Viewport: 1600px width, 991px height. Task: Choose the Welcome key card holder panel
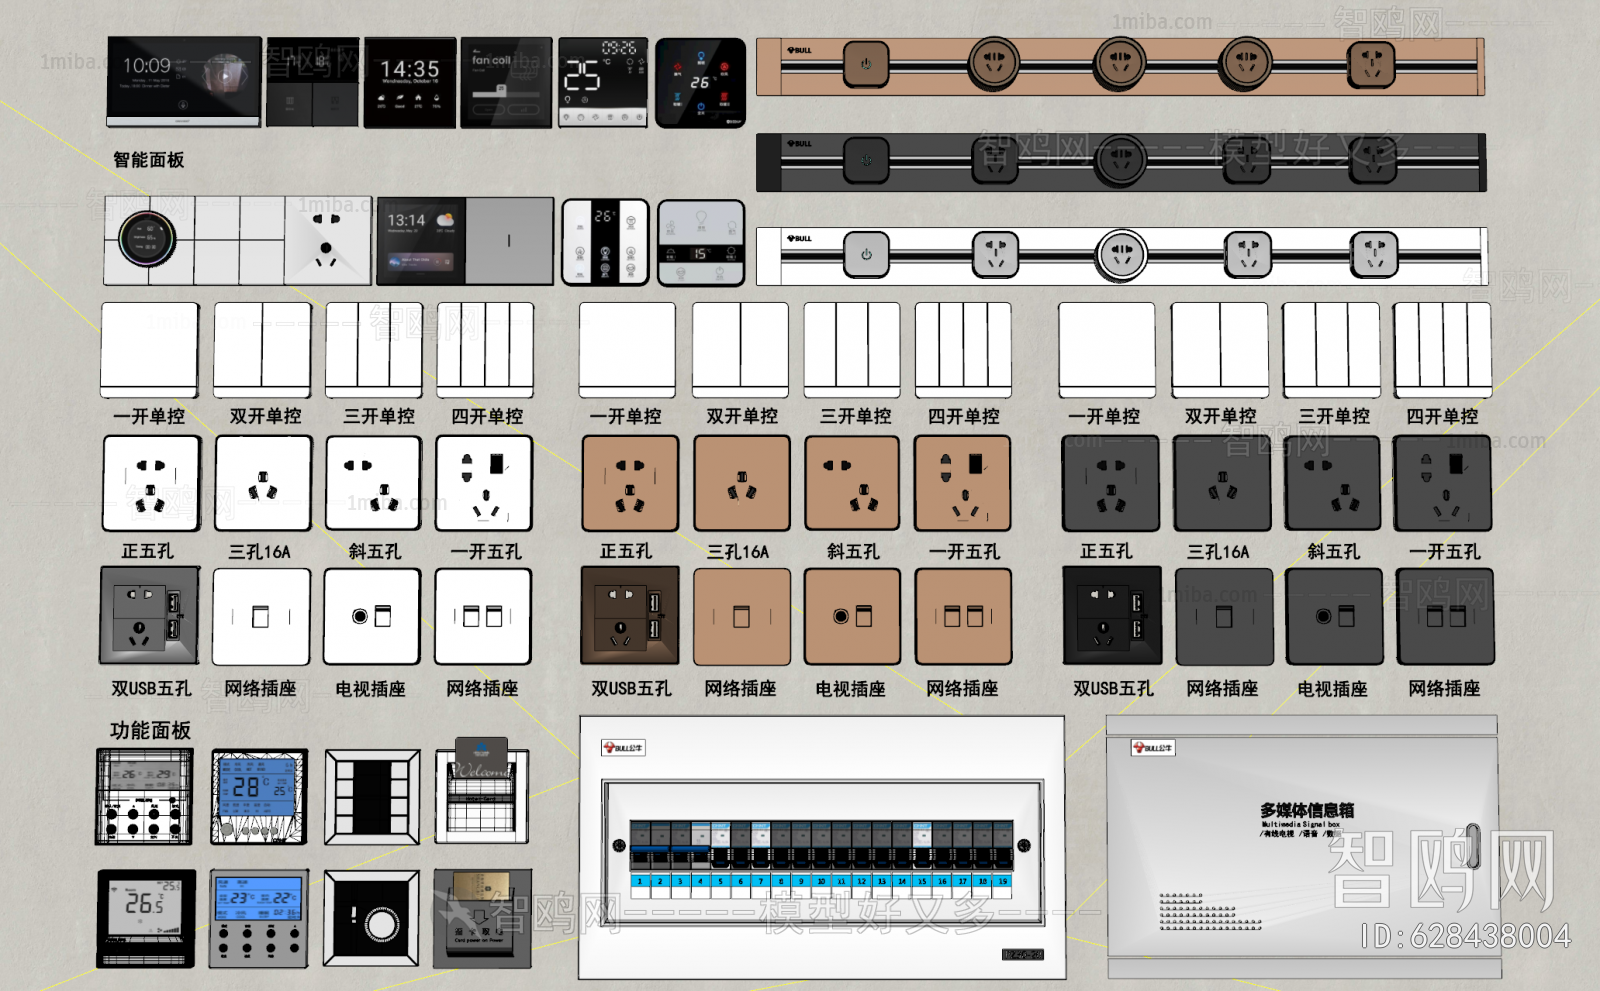(482, 792)
